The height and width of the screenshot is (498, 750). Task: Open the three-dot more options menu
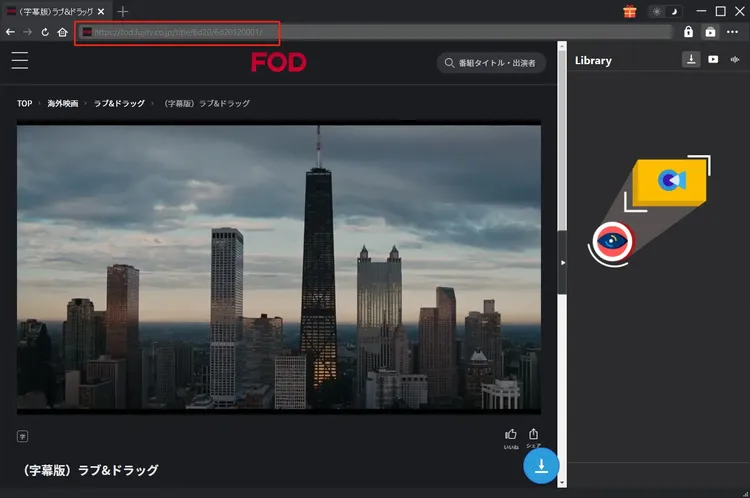[733, 32]
